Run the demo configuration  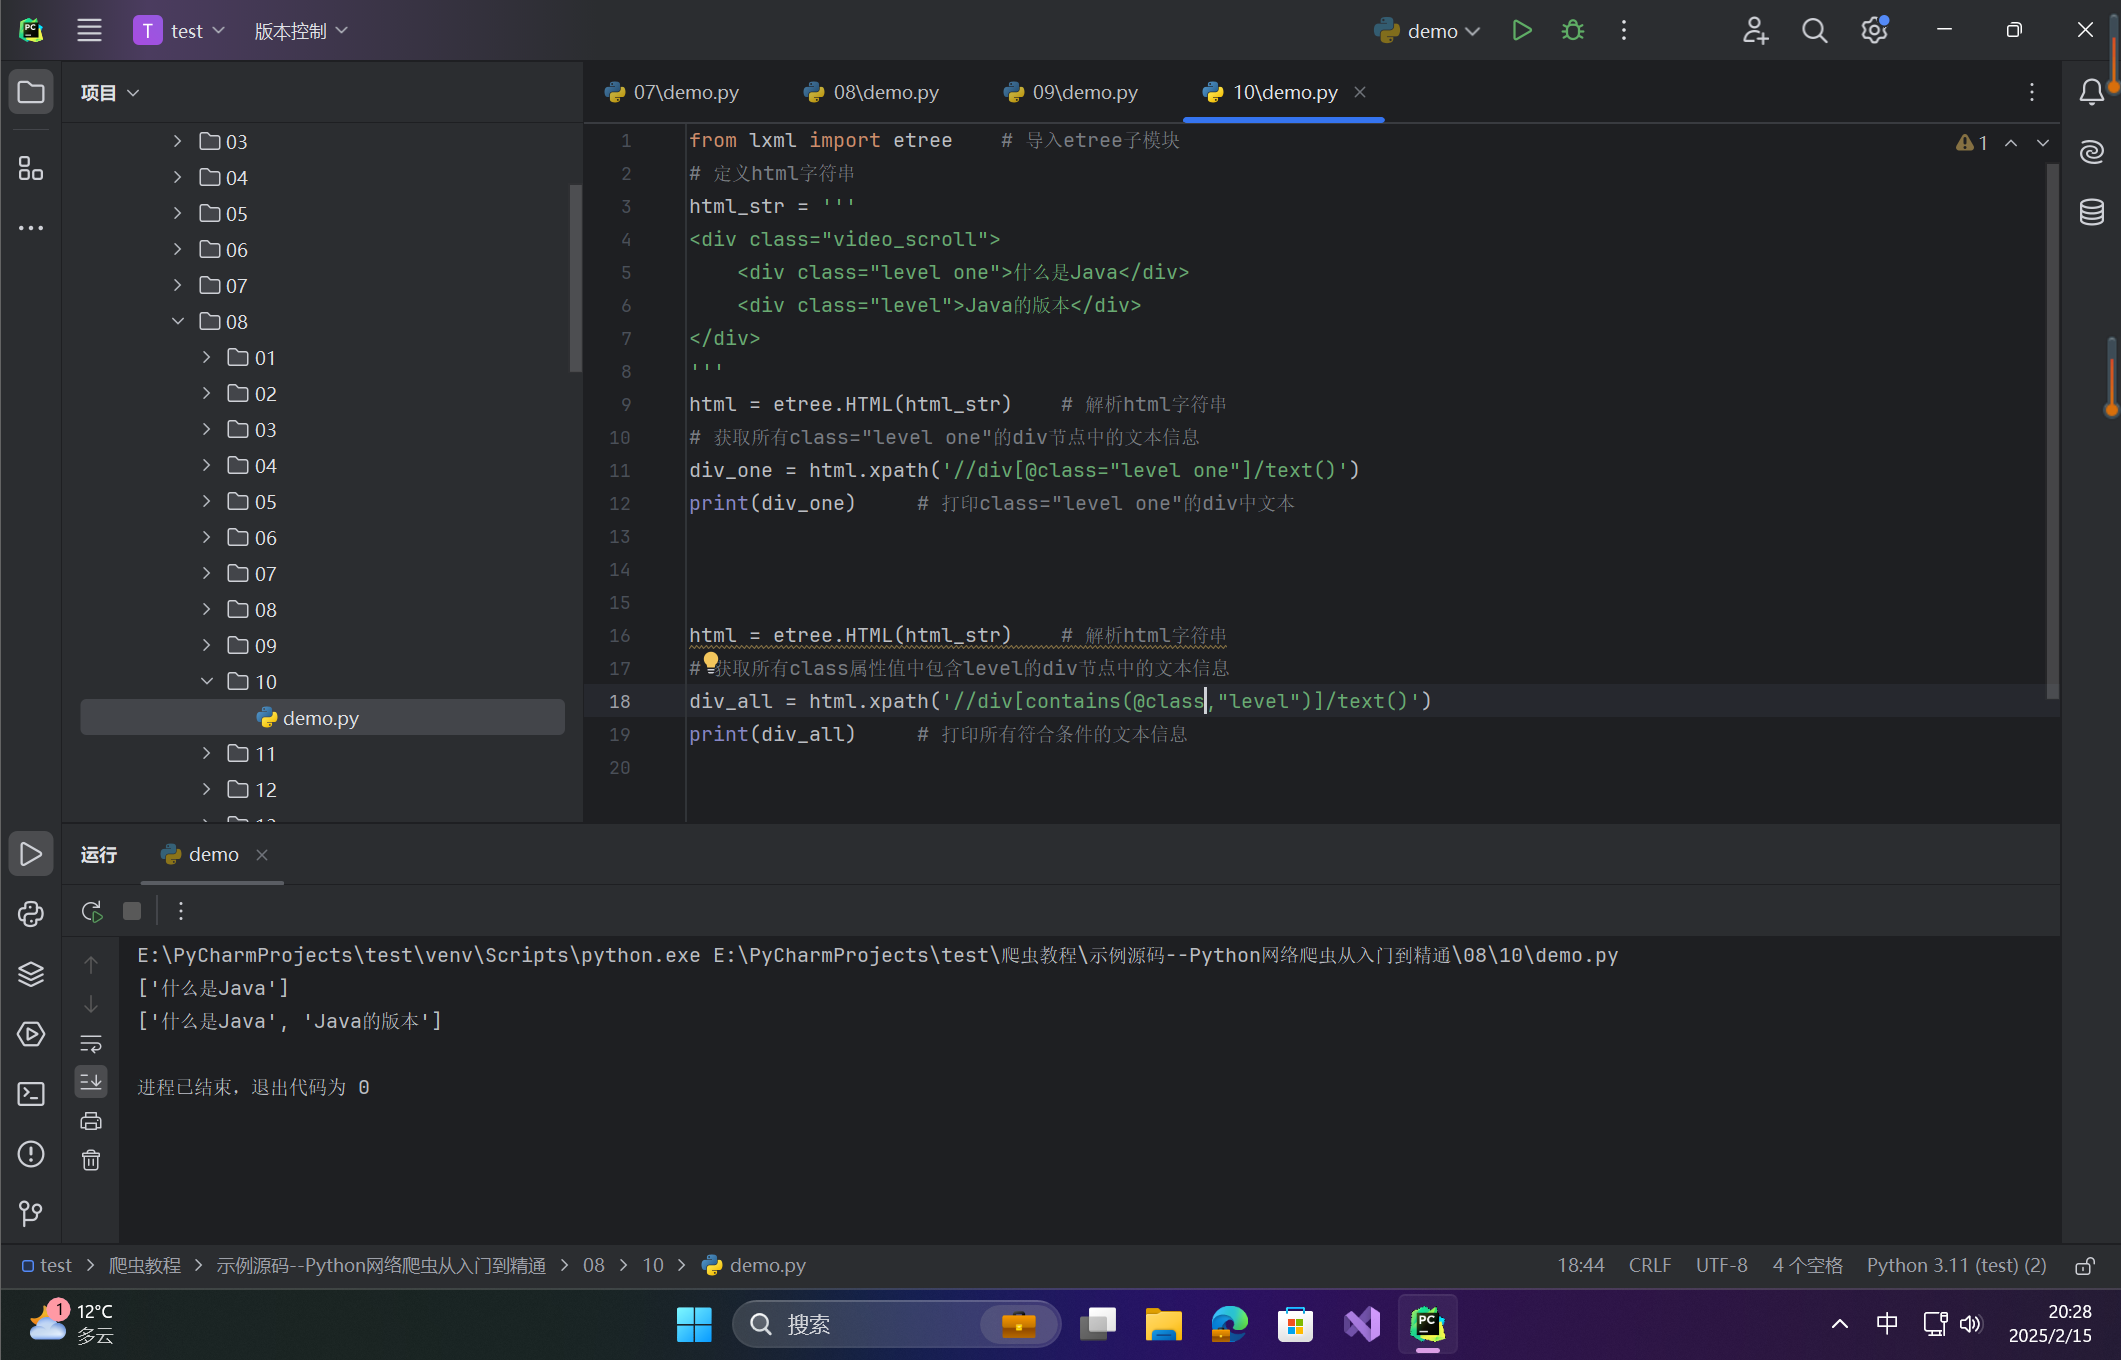[x=1521, y=31]
